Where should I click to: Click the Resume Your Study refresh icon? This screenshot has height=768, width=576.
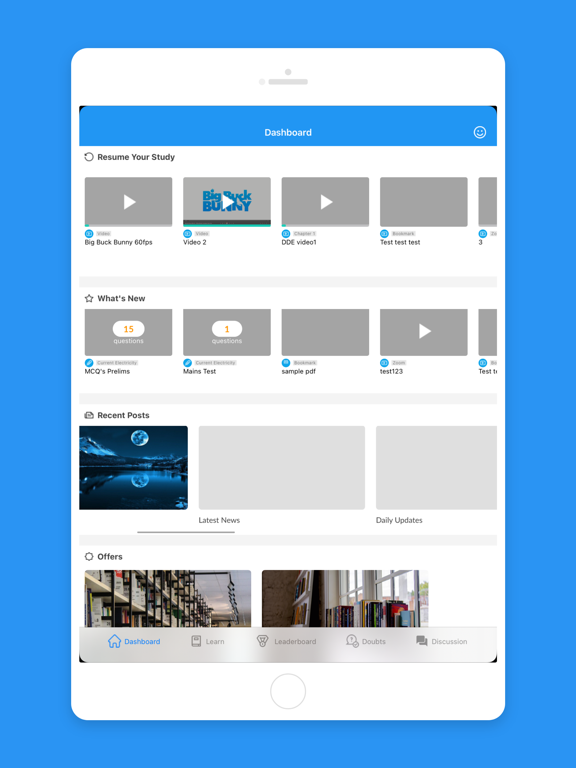pos(89,157)
